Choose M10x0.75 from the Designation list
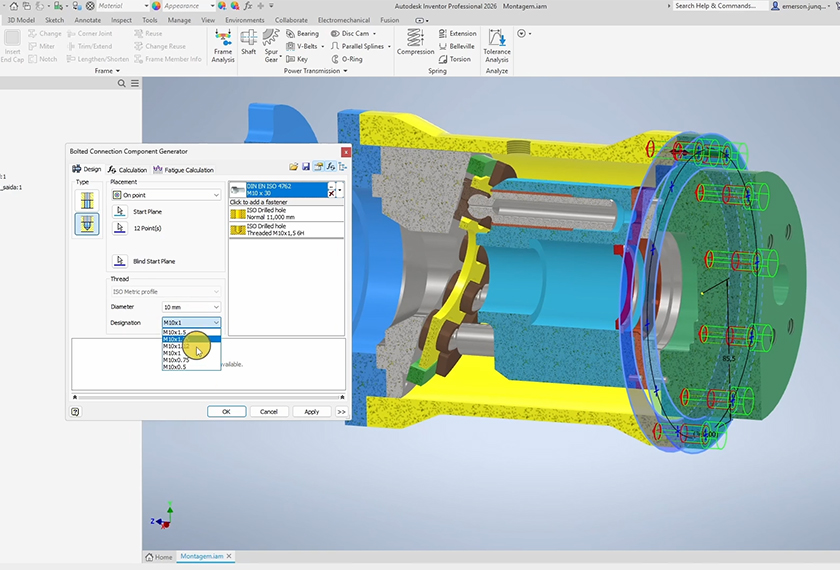The height and width of the screenshot is (570, 840). (x=177, y=360)
